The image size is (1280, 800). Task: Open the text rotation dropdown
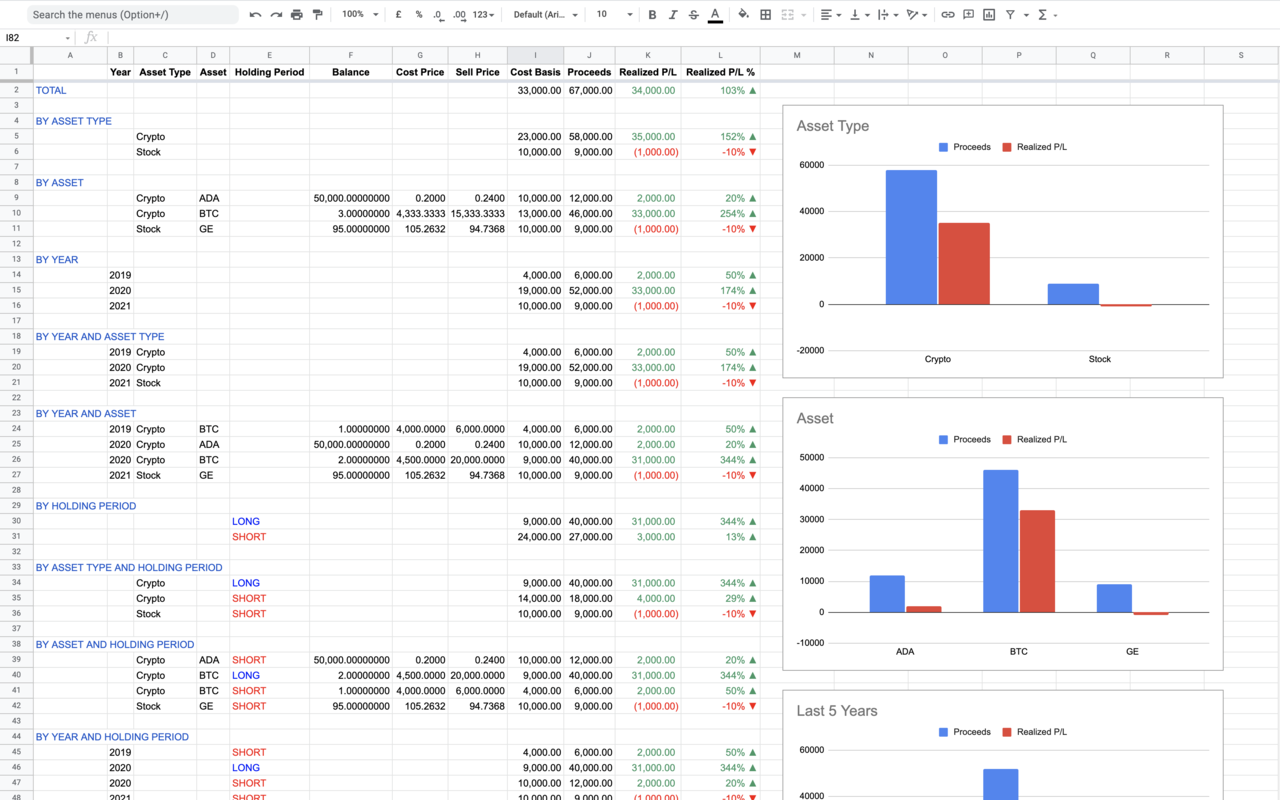click(916, 15)
